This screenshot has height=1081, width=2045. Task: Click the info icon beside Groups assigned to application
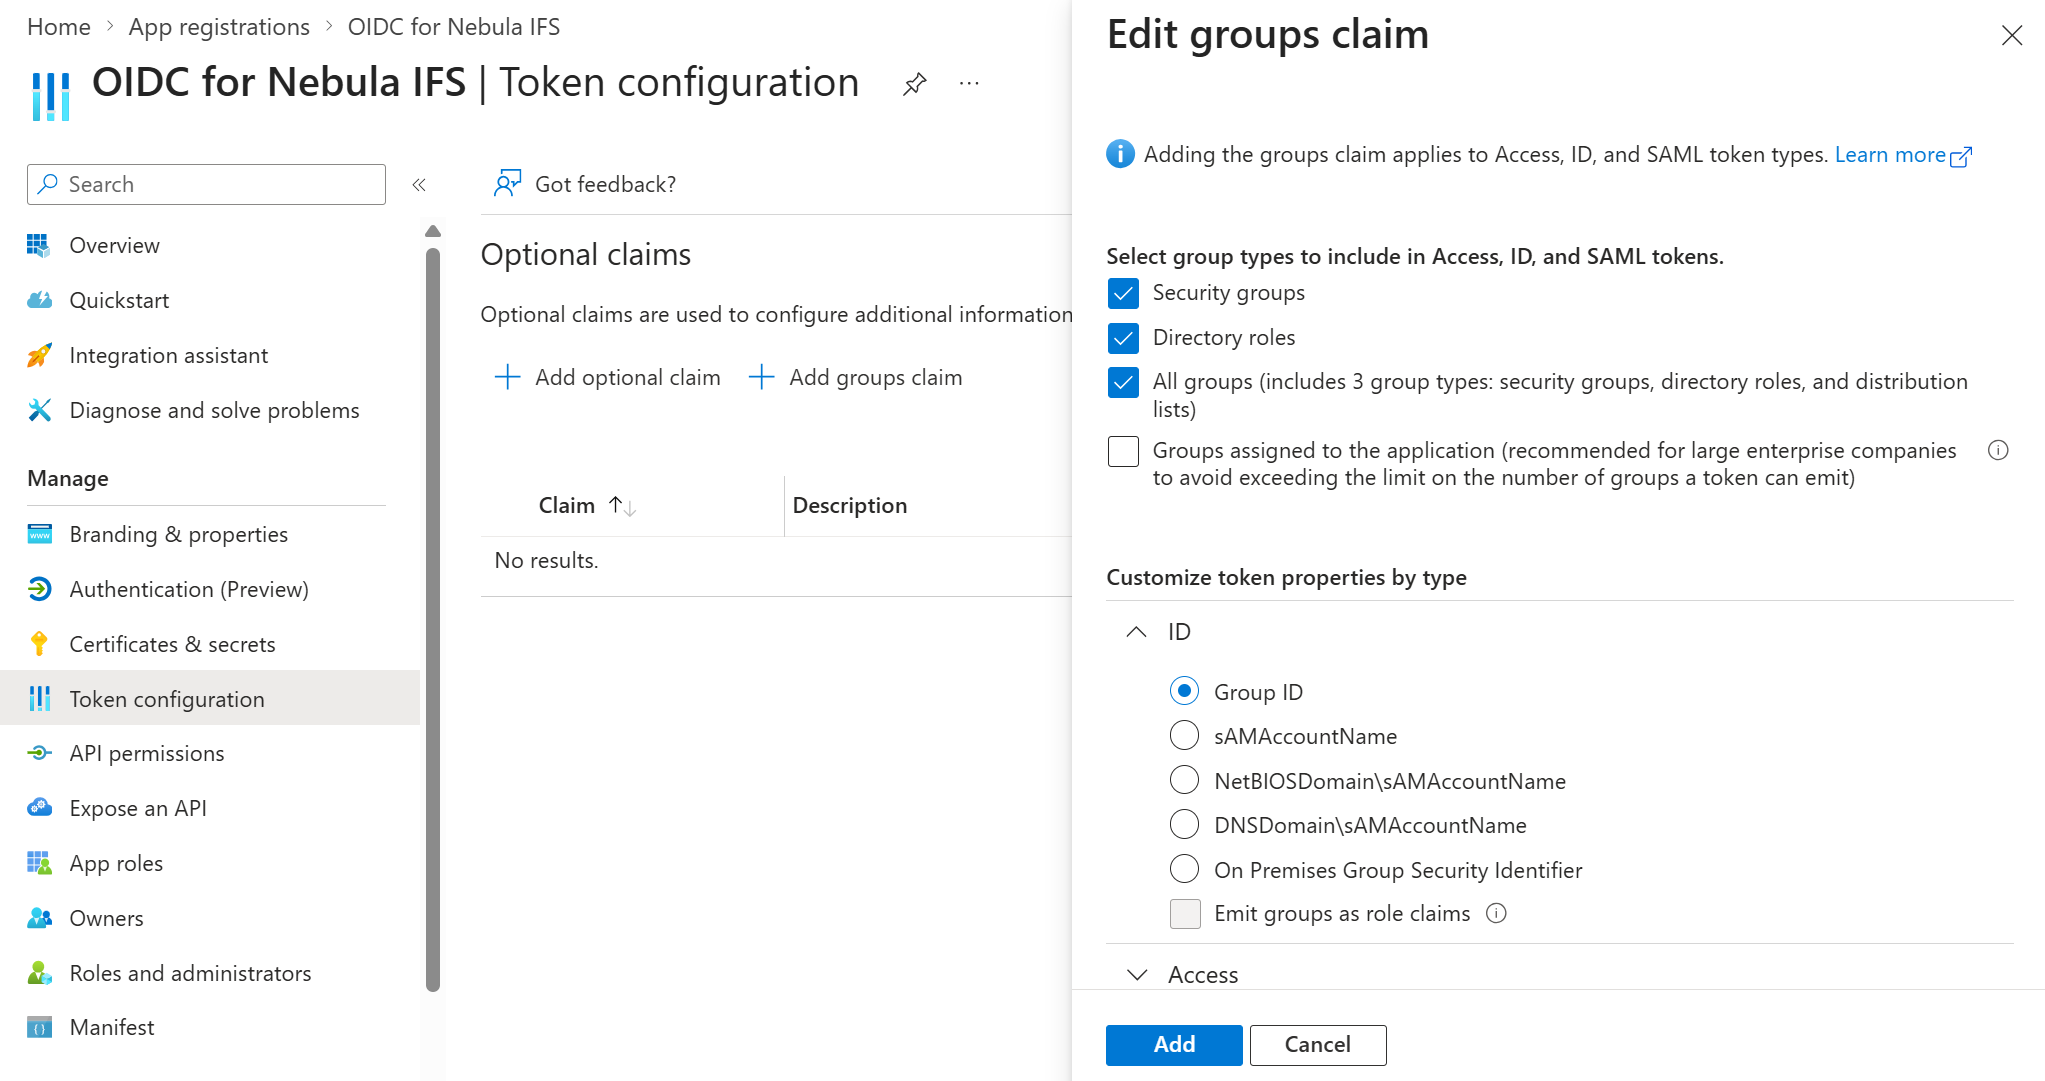1998,450
